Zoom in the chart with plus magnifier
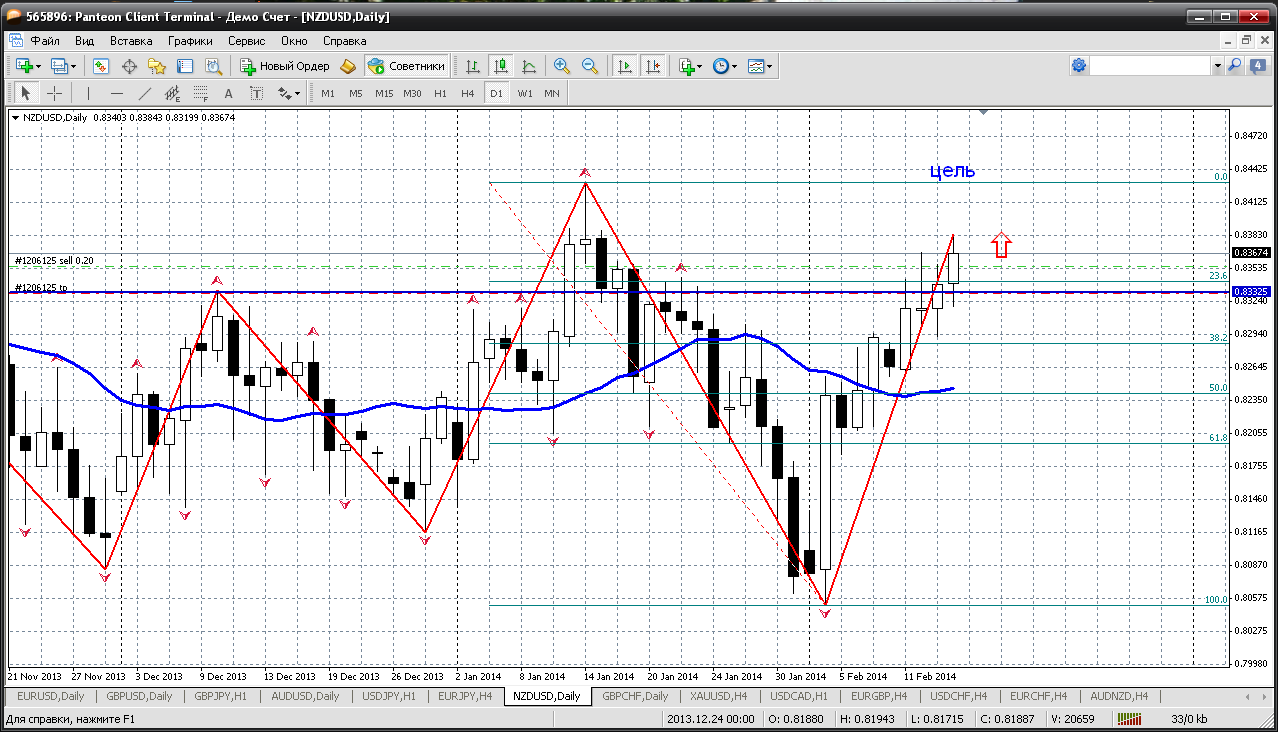This screenshot has width=1278, height=732. 562,66
